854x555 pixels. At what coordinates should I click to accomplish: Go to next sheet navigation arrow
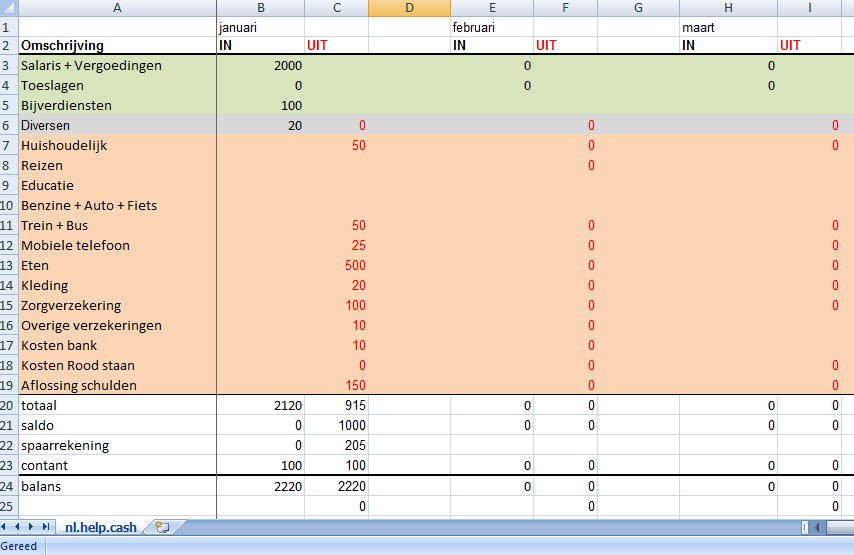tap(30, 527)
